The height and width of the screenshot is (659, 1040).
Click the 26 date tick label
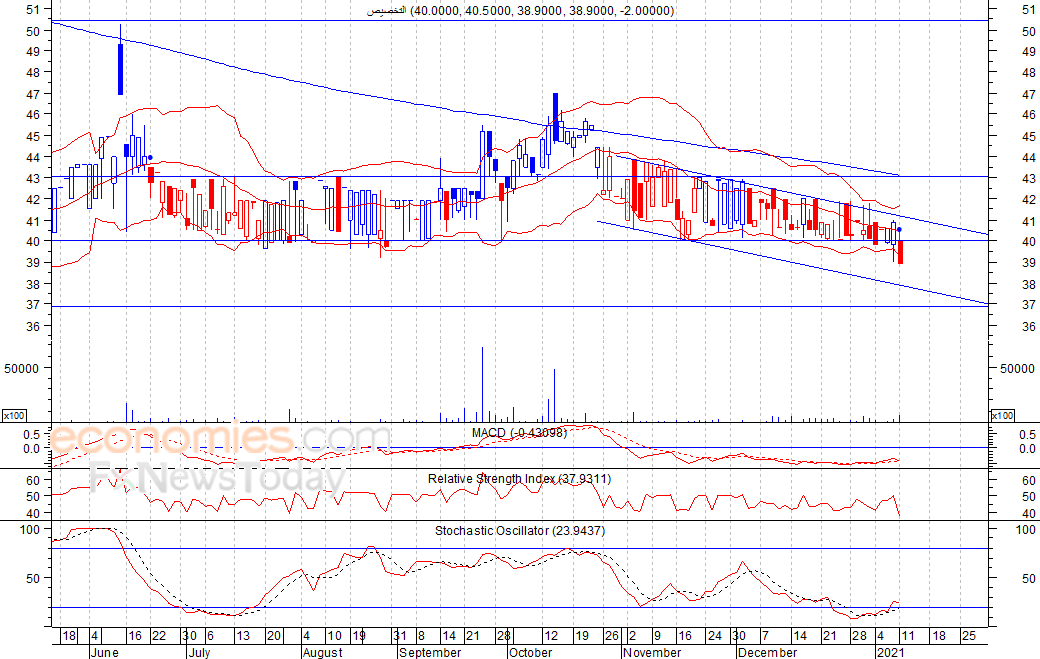[612, 636]
